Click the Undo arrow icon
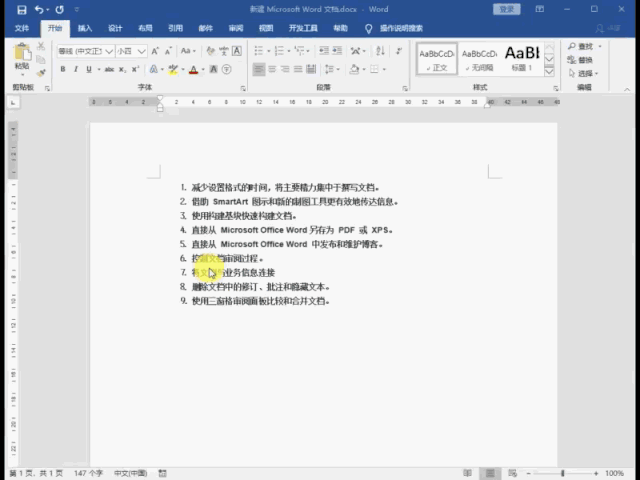 pos(38,9)
